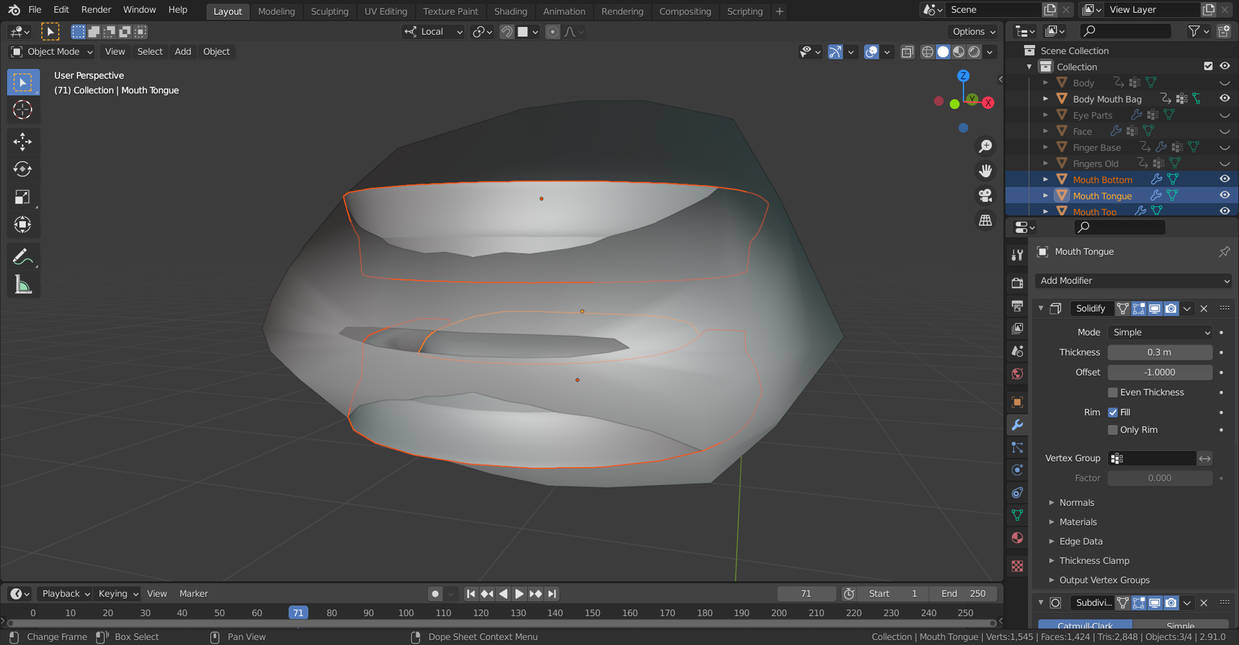Expand the Normals section
The width and height of the screenshot is (1239, 645).
(x=1076, y=503)
